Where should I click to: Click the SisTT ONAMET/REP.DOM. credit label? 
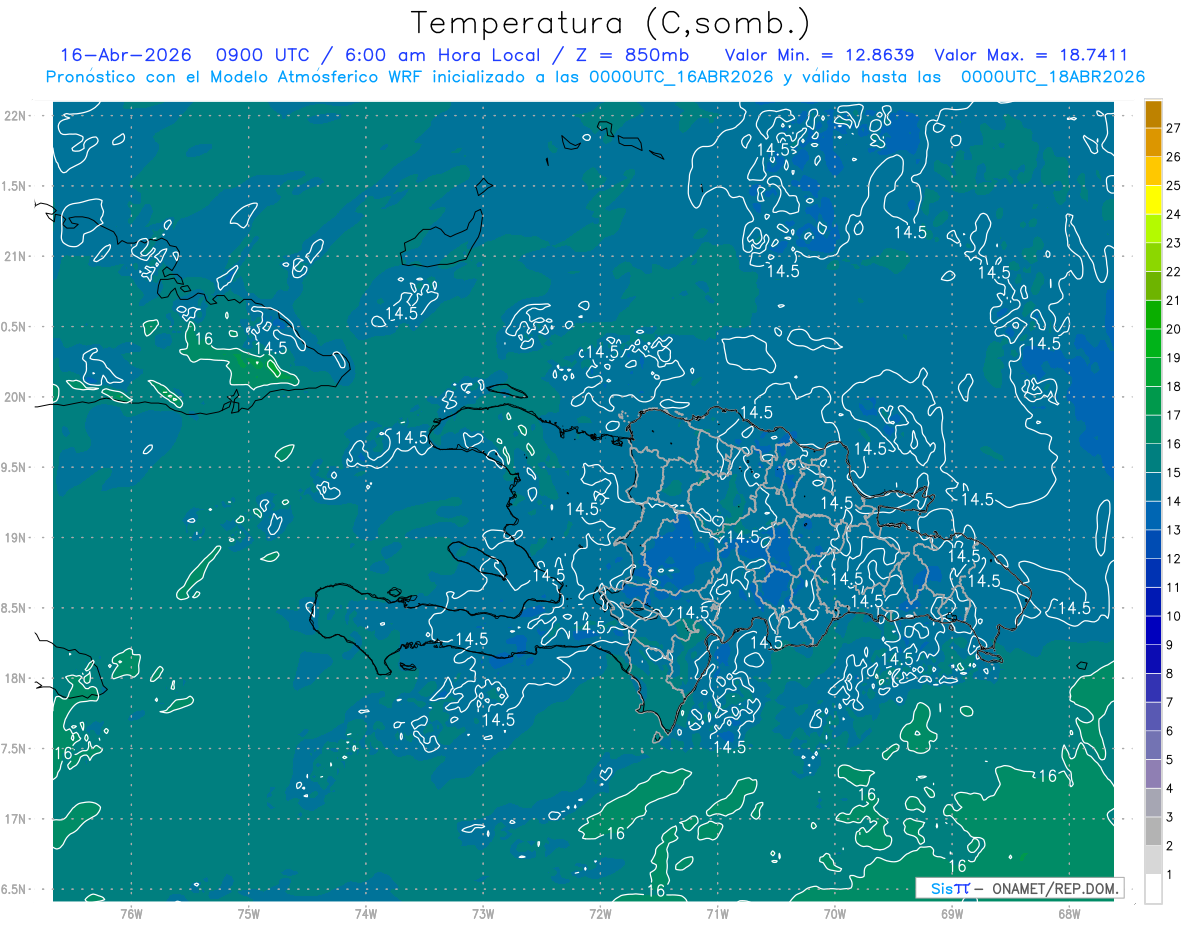pos(1019,888)
